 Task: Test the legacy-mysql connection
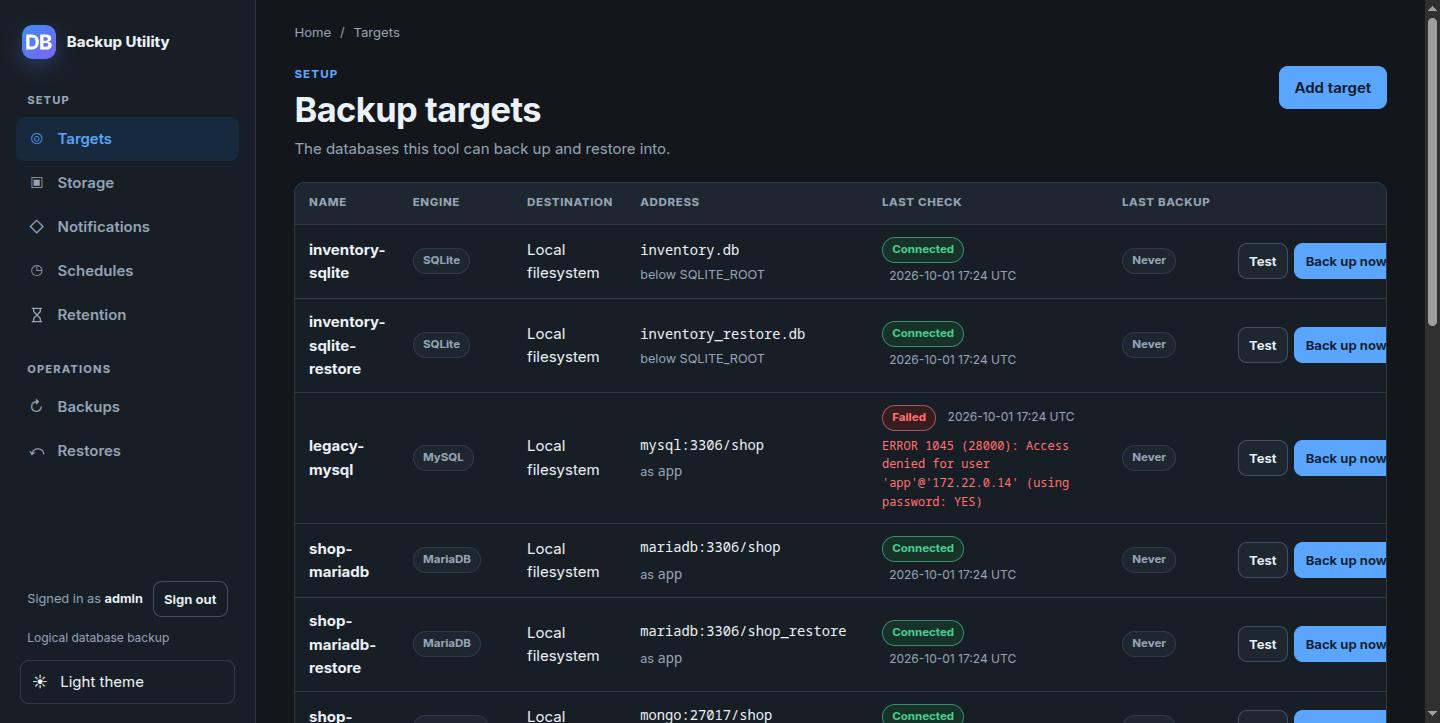pyautogui.click(x=1262, y=458)
